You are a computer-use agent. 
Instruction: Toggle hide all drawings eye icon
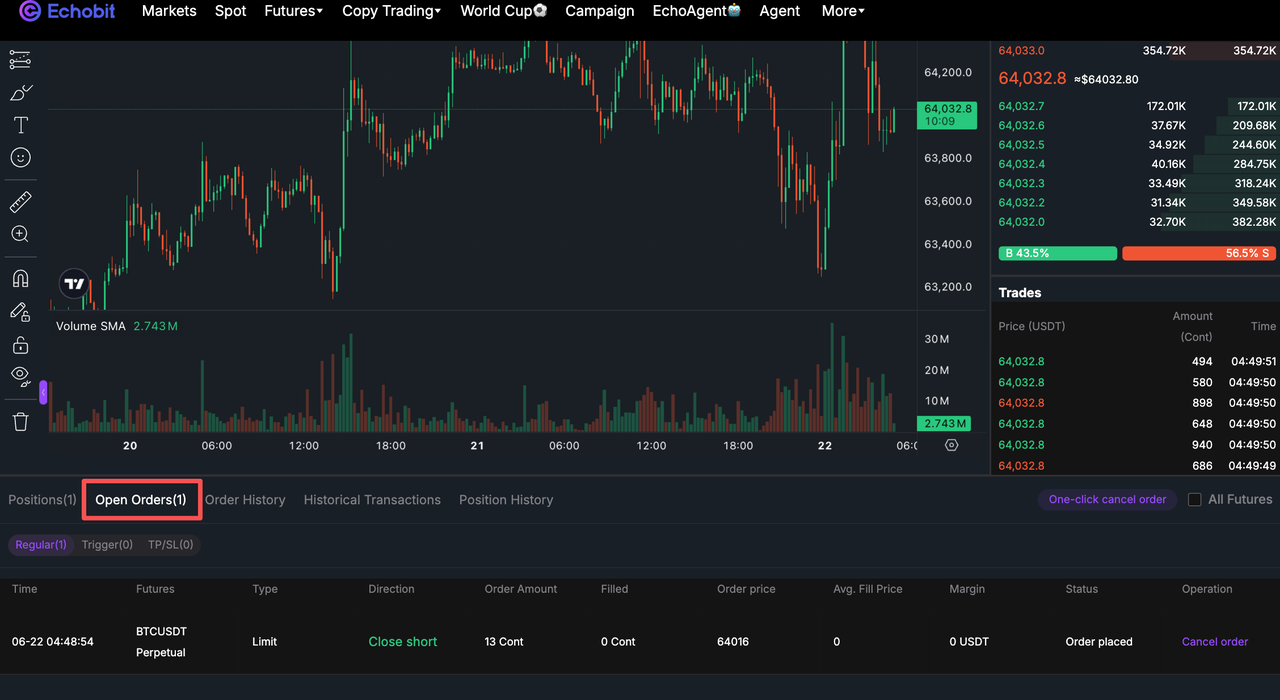[x=20, y=376]
